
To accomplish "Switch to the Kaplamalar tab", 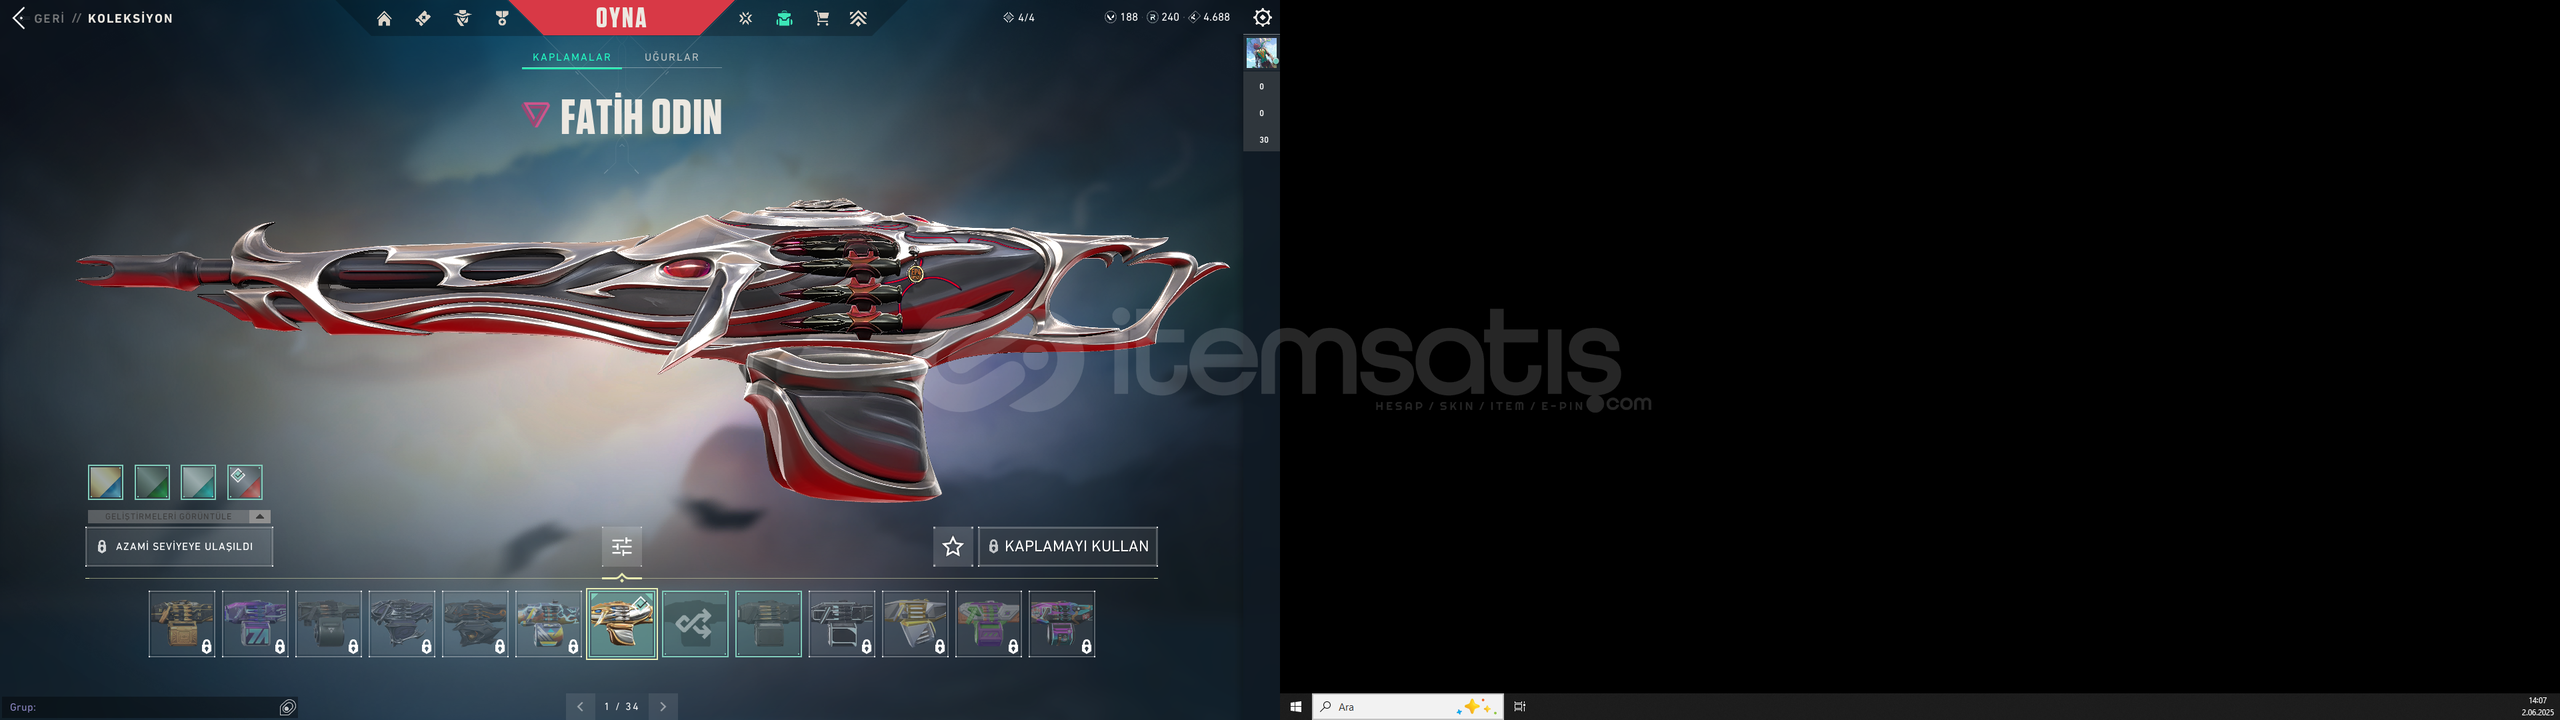I will tap(571, 57).
